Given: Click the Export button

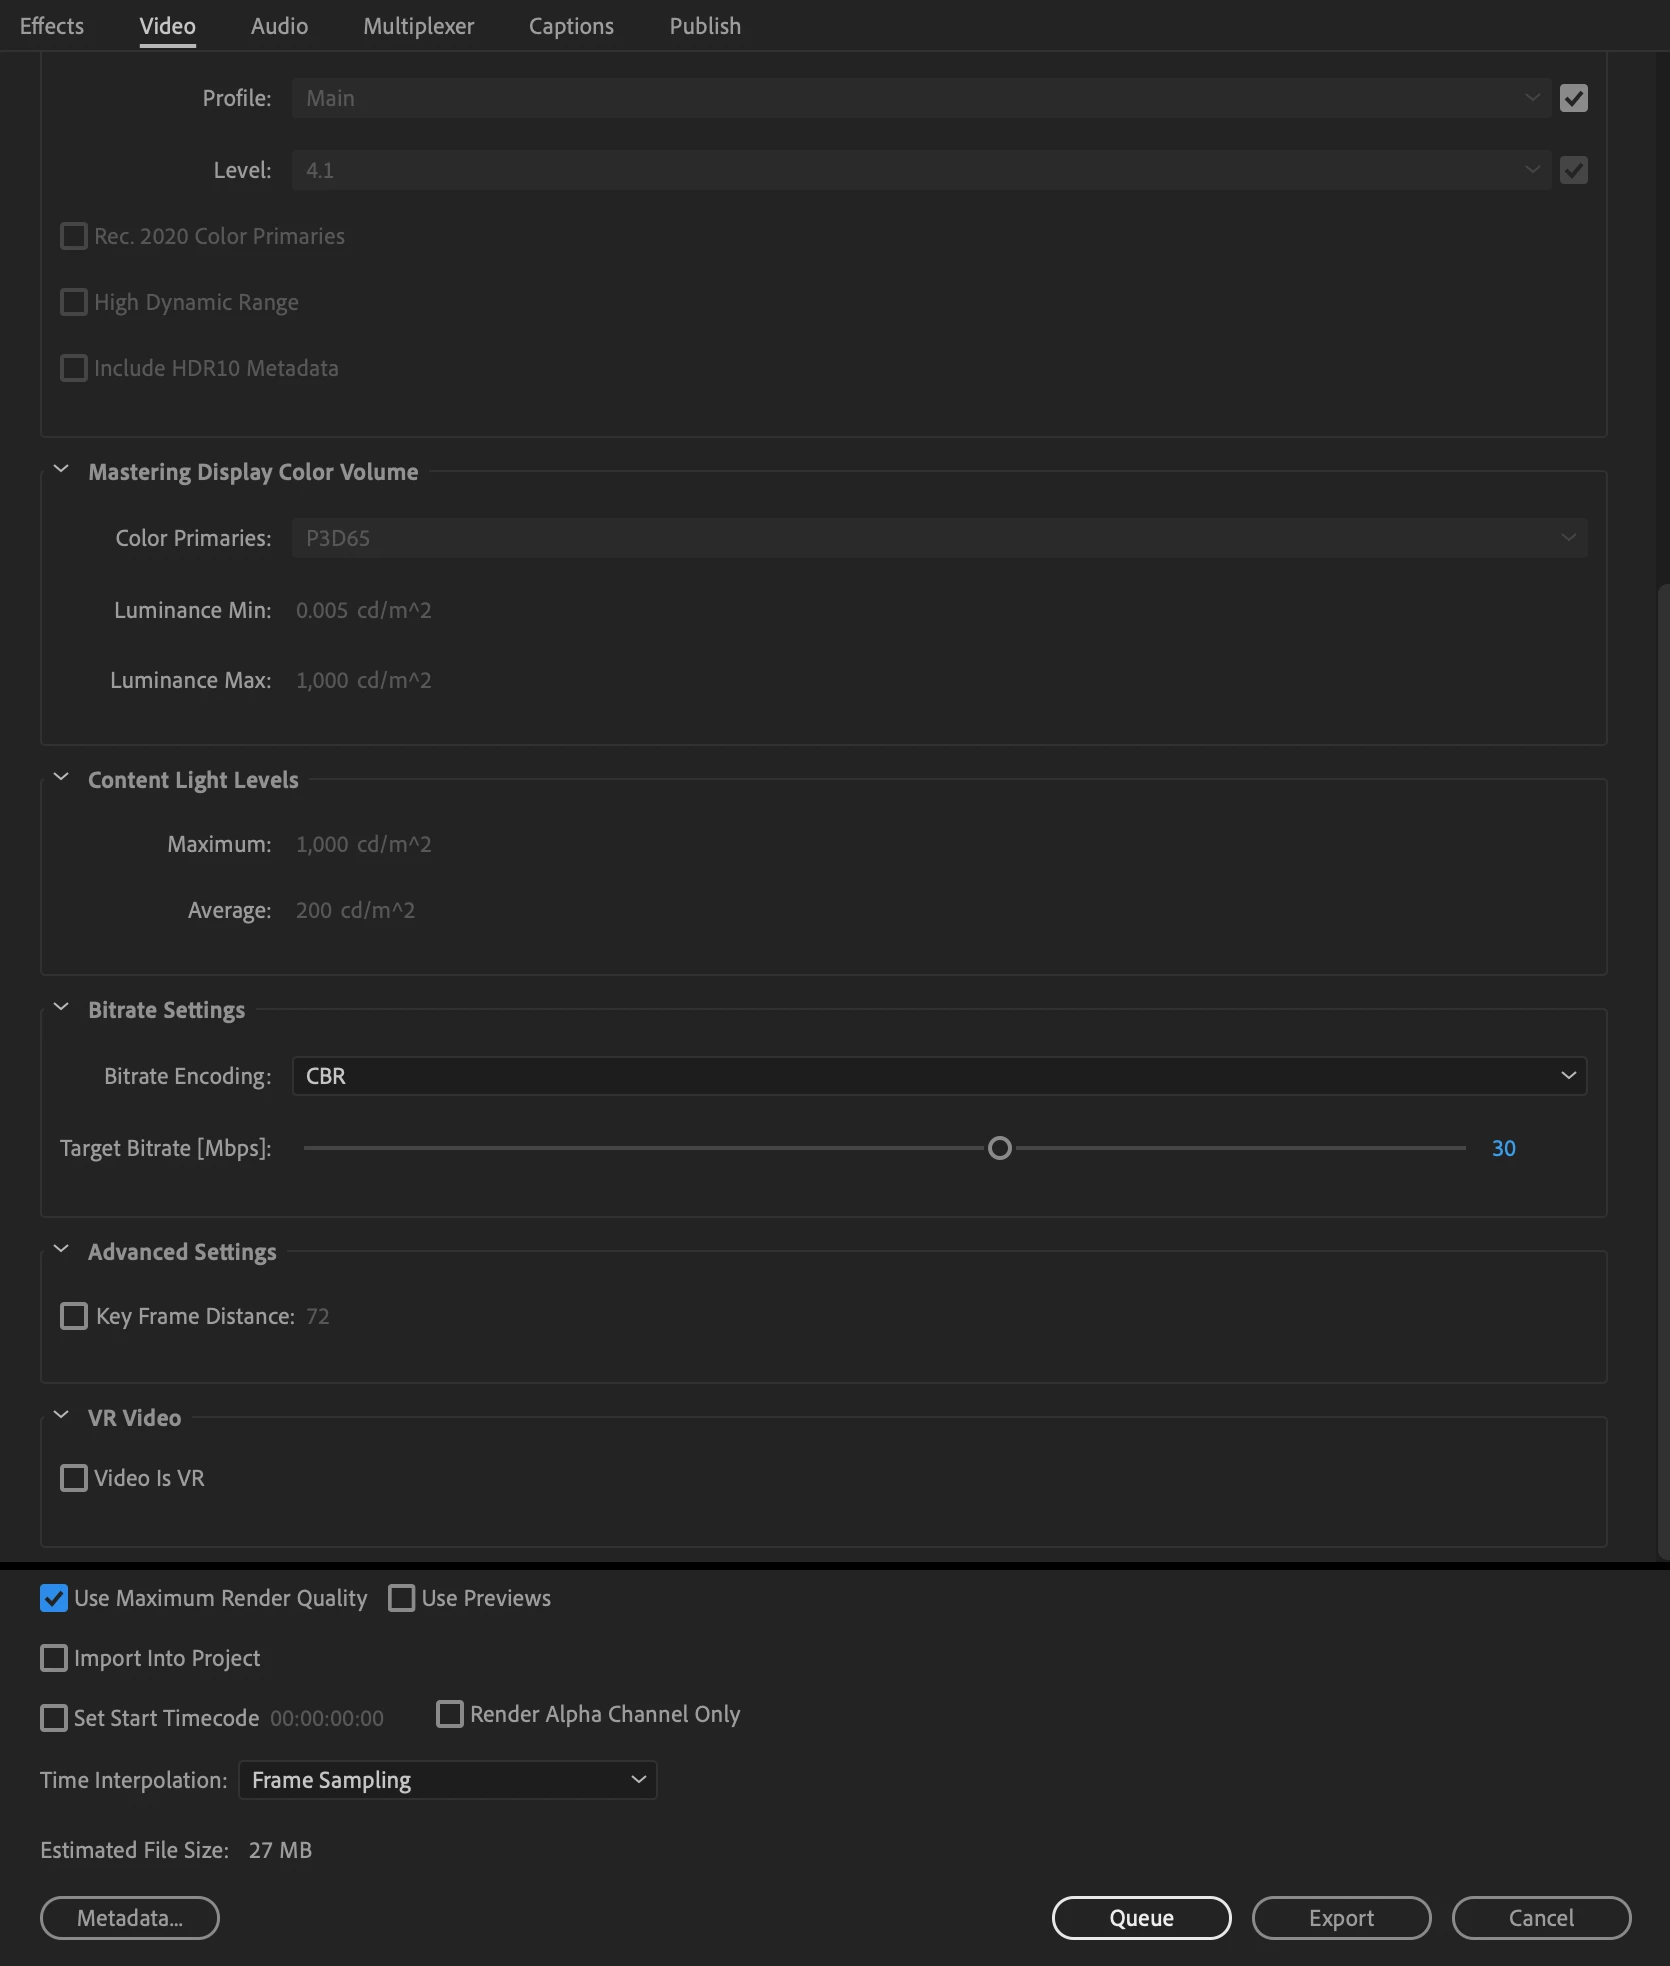Looking at the screenshot, I should click(x=1341, y=1918).
